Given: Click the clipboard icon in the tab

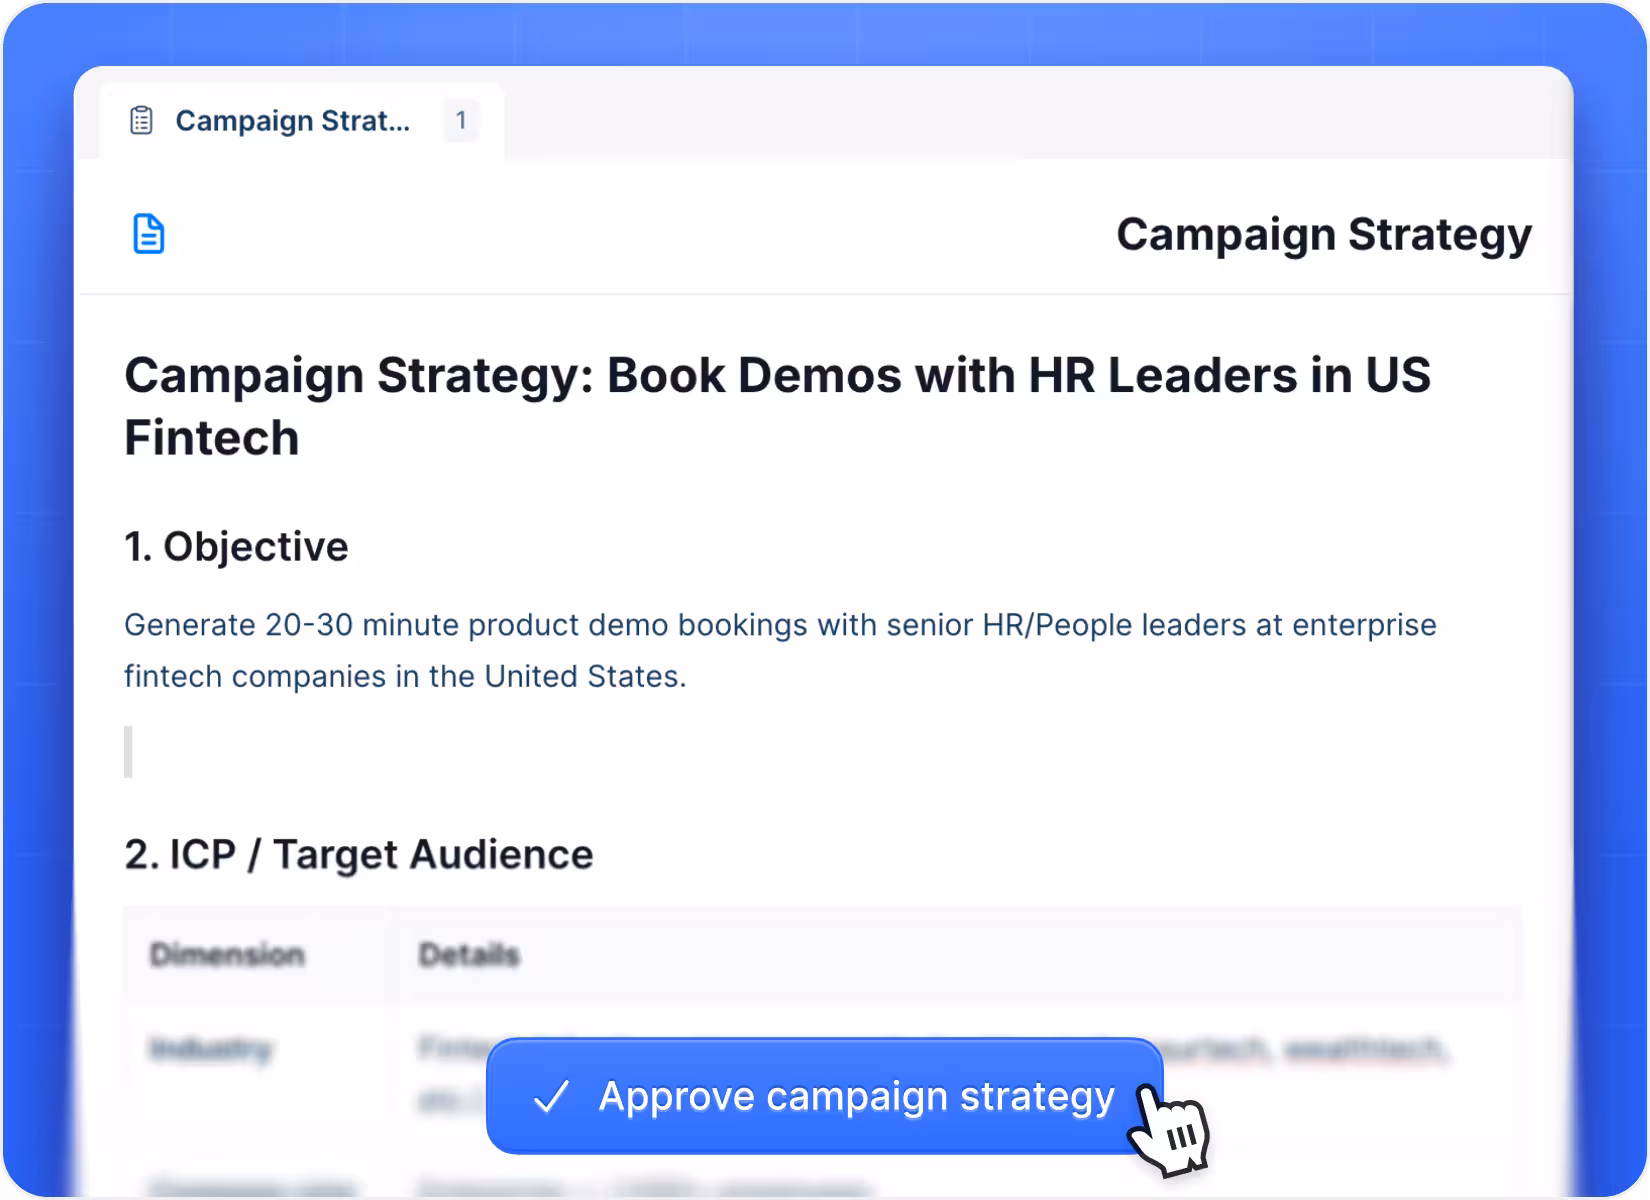Looking at the screenshot, I should [x=142, y=121].
